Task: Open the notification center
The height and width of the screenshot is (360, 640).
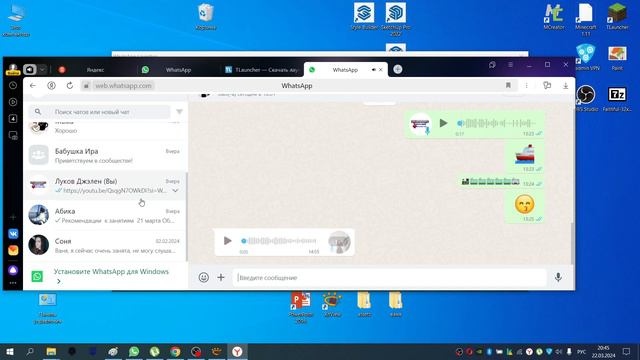Action: tap(626, 351)
